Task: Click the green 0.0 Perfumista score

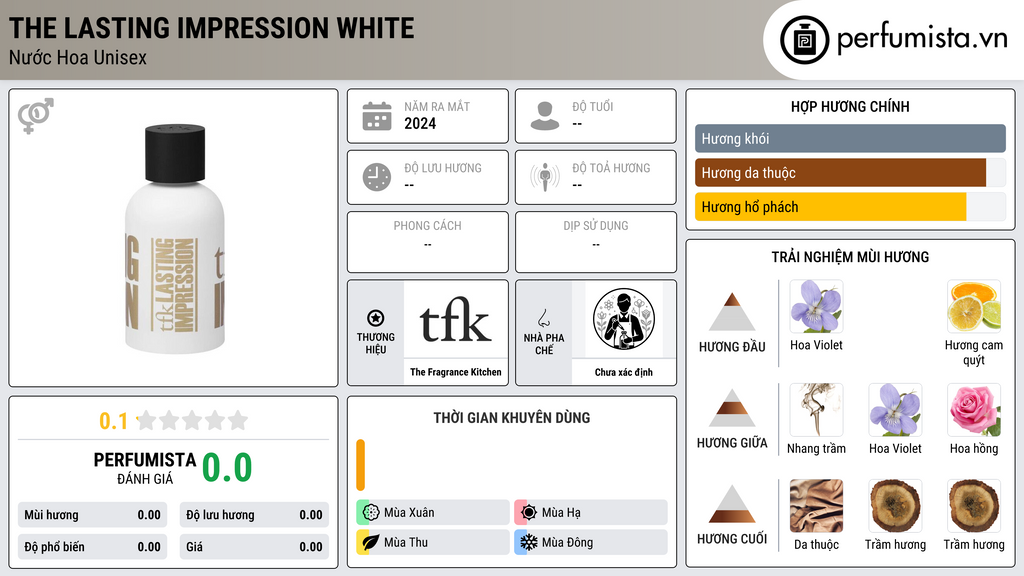Action: pyautogui.click(x=227, y=468)
